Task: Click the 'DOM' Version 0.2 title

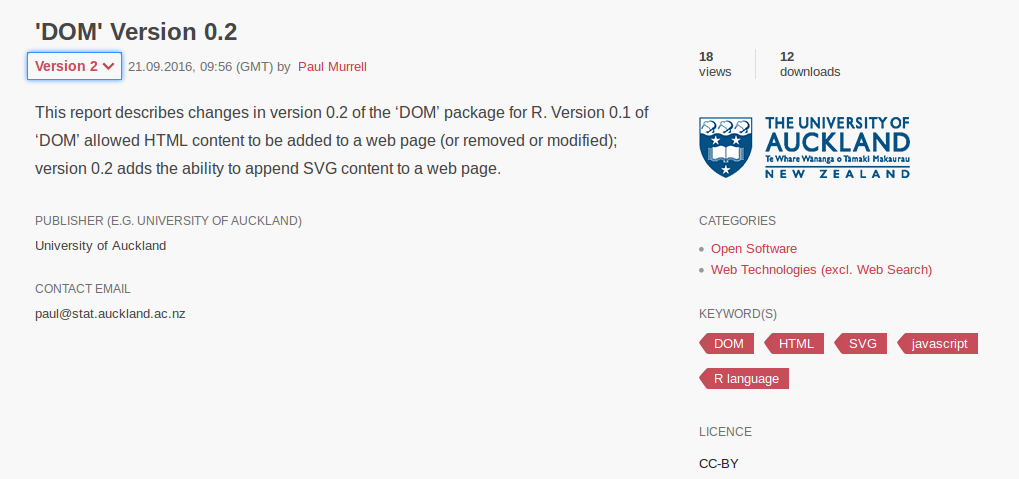Action: click(x=136, y=32)
